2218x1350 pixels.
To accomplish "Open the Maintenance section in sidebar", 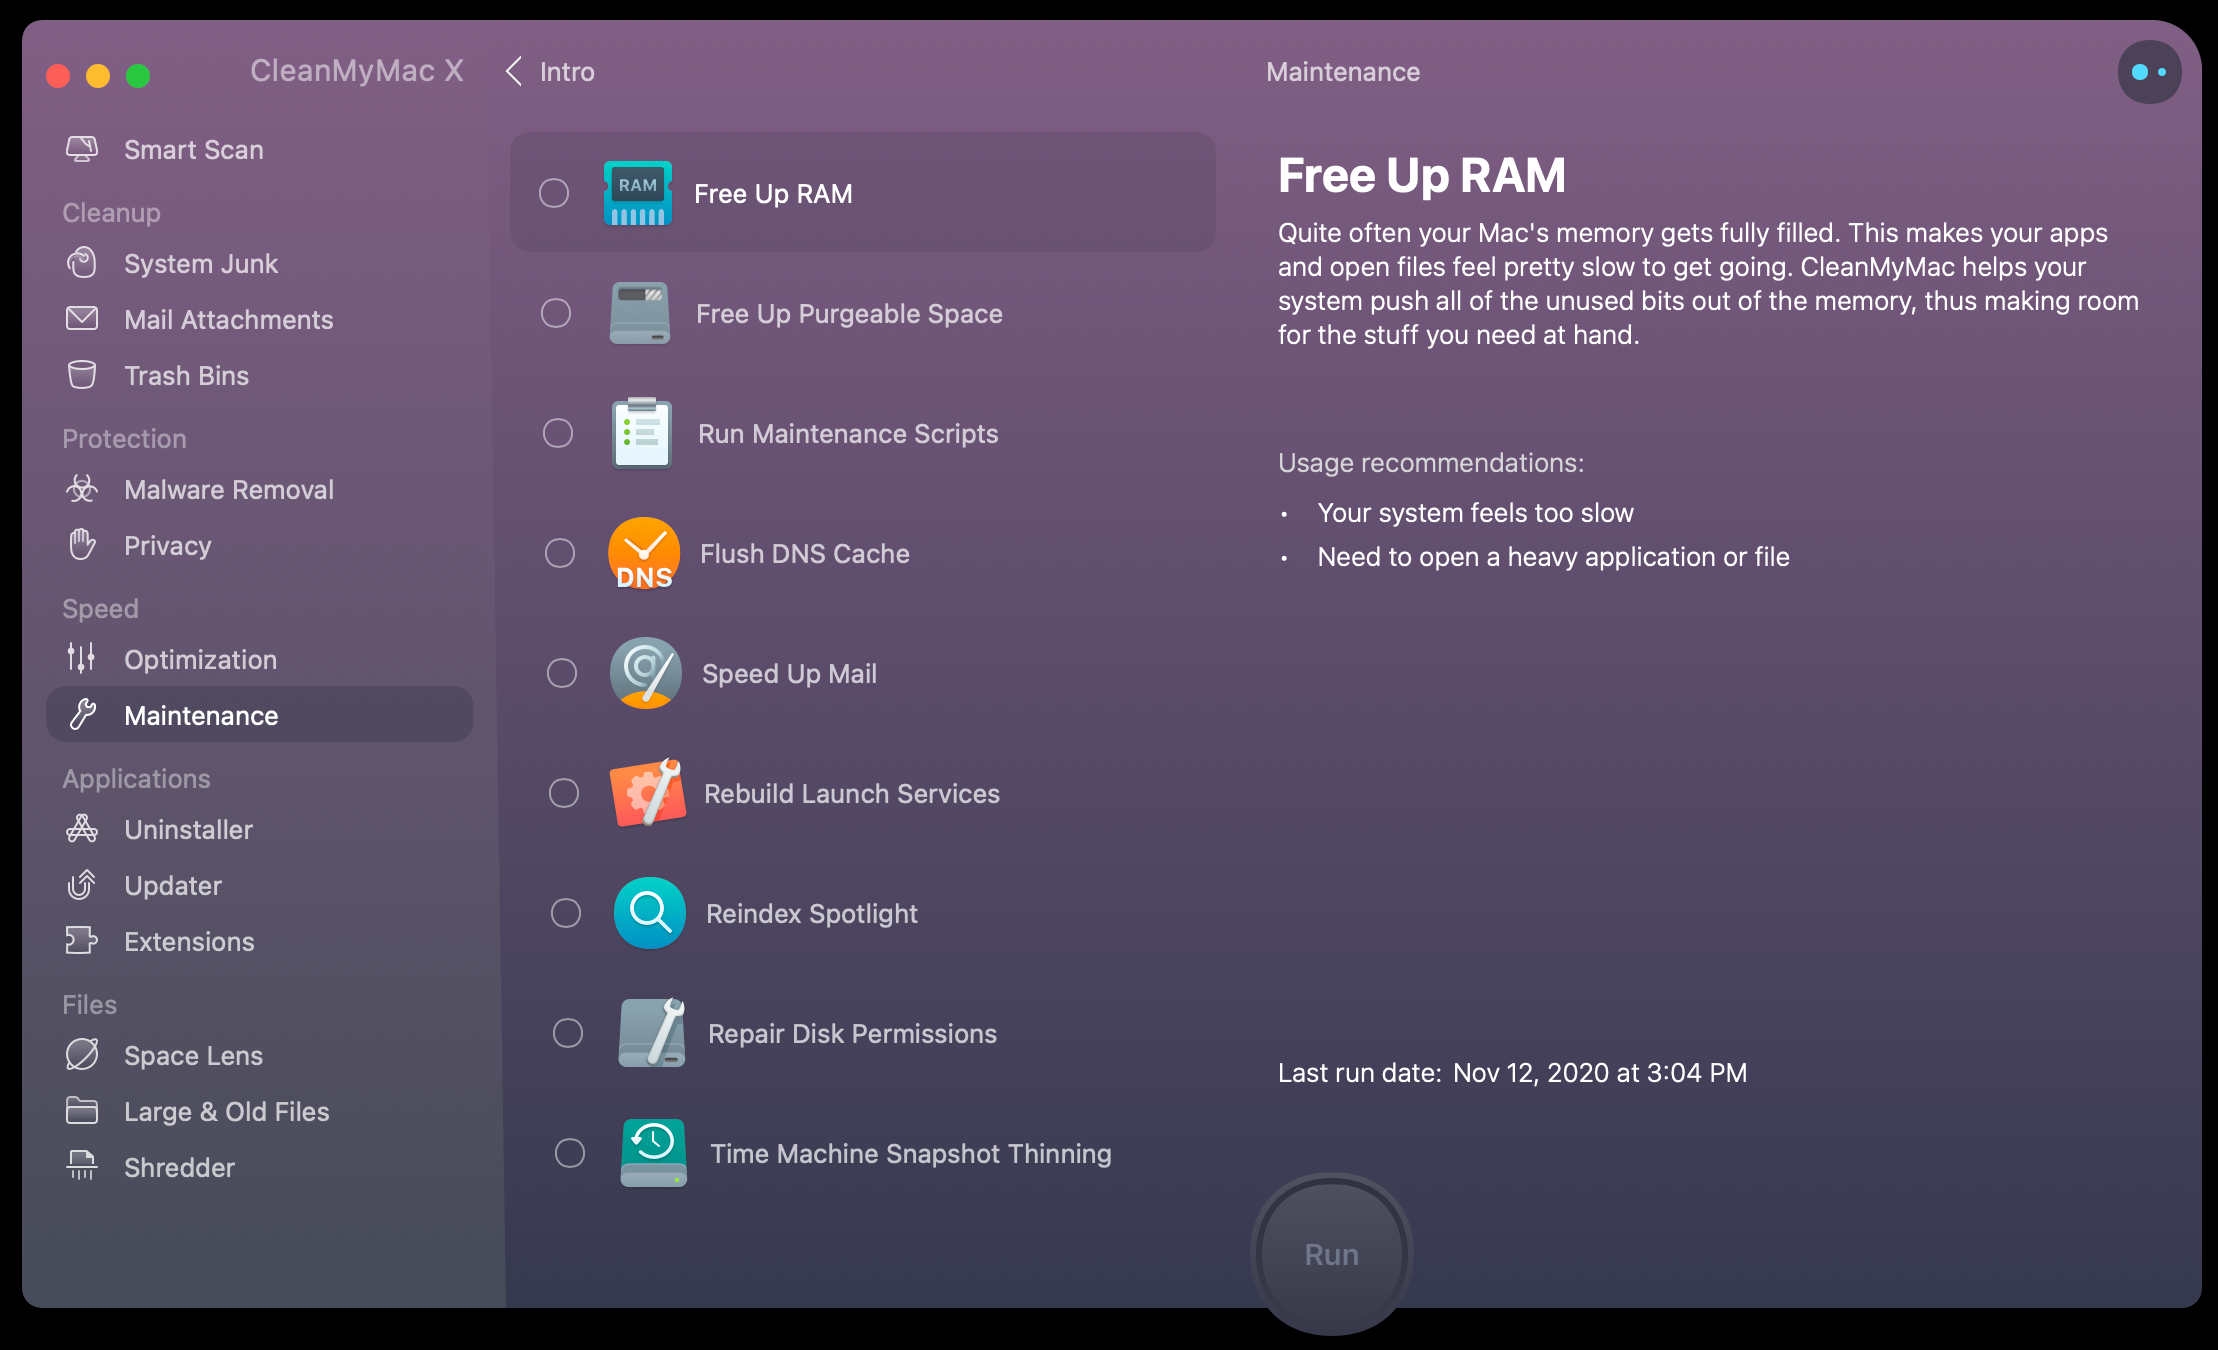I will pos(203,715).
